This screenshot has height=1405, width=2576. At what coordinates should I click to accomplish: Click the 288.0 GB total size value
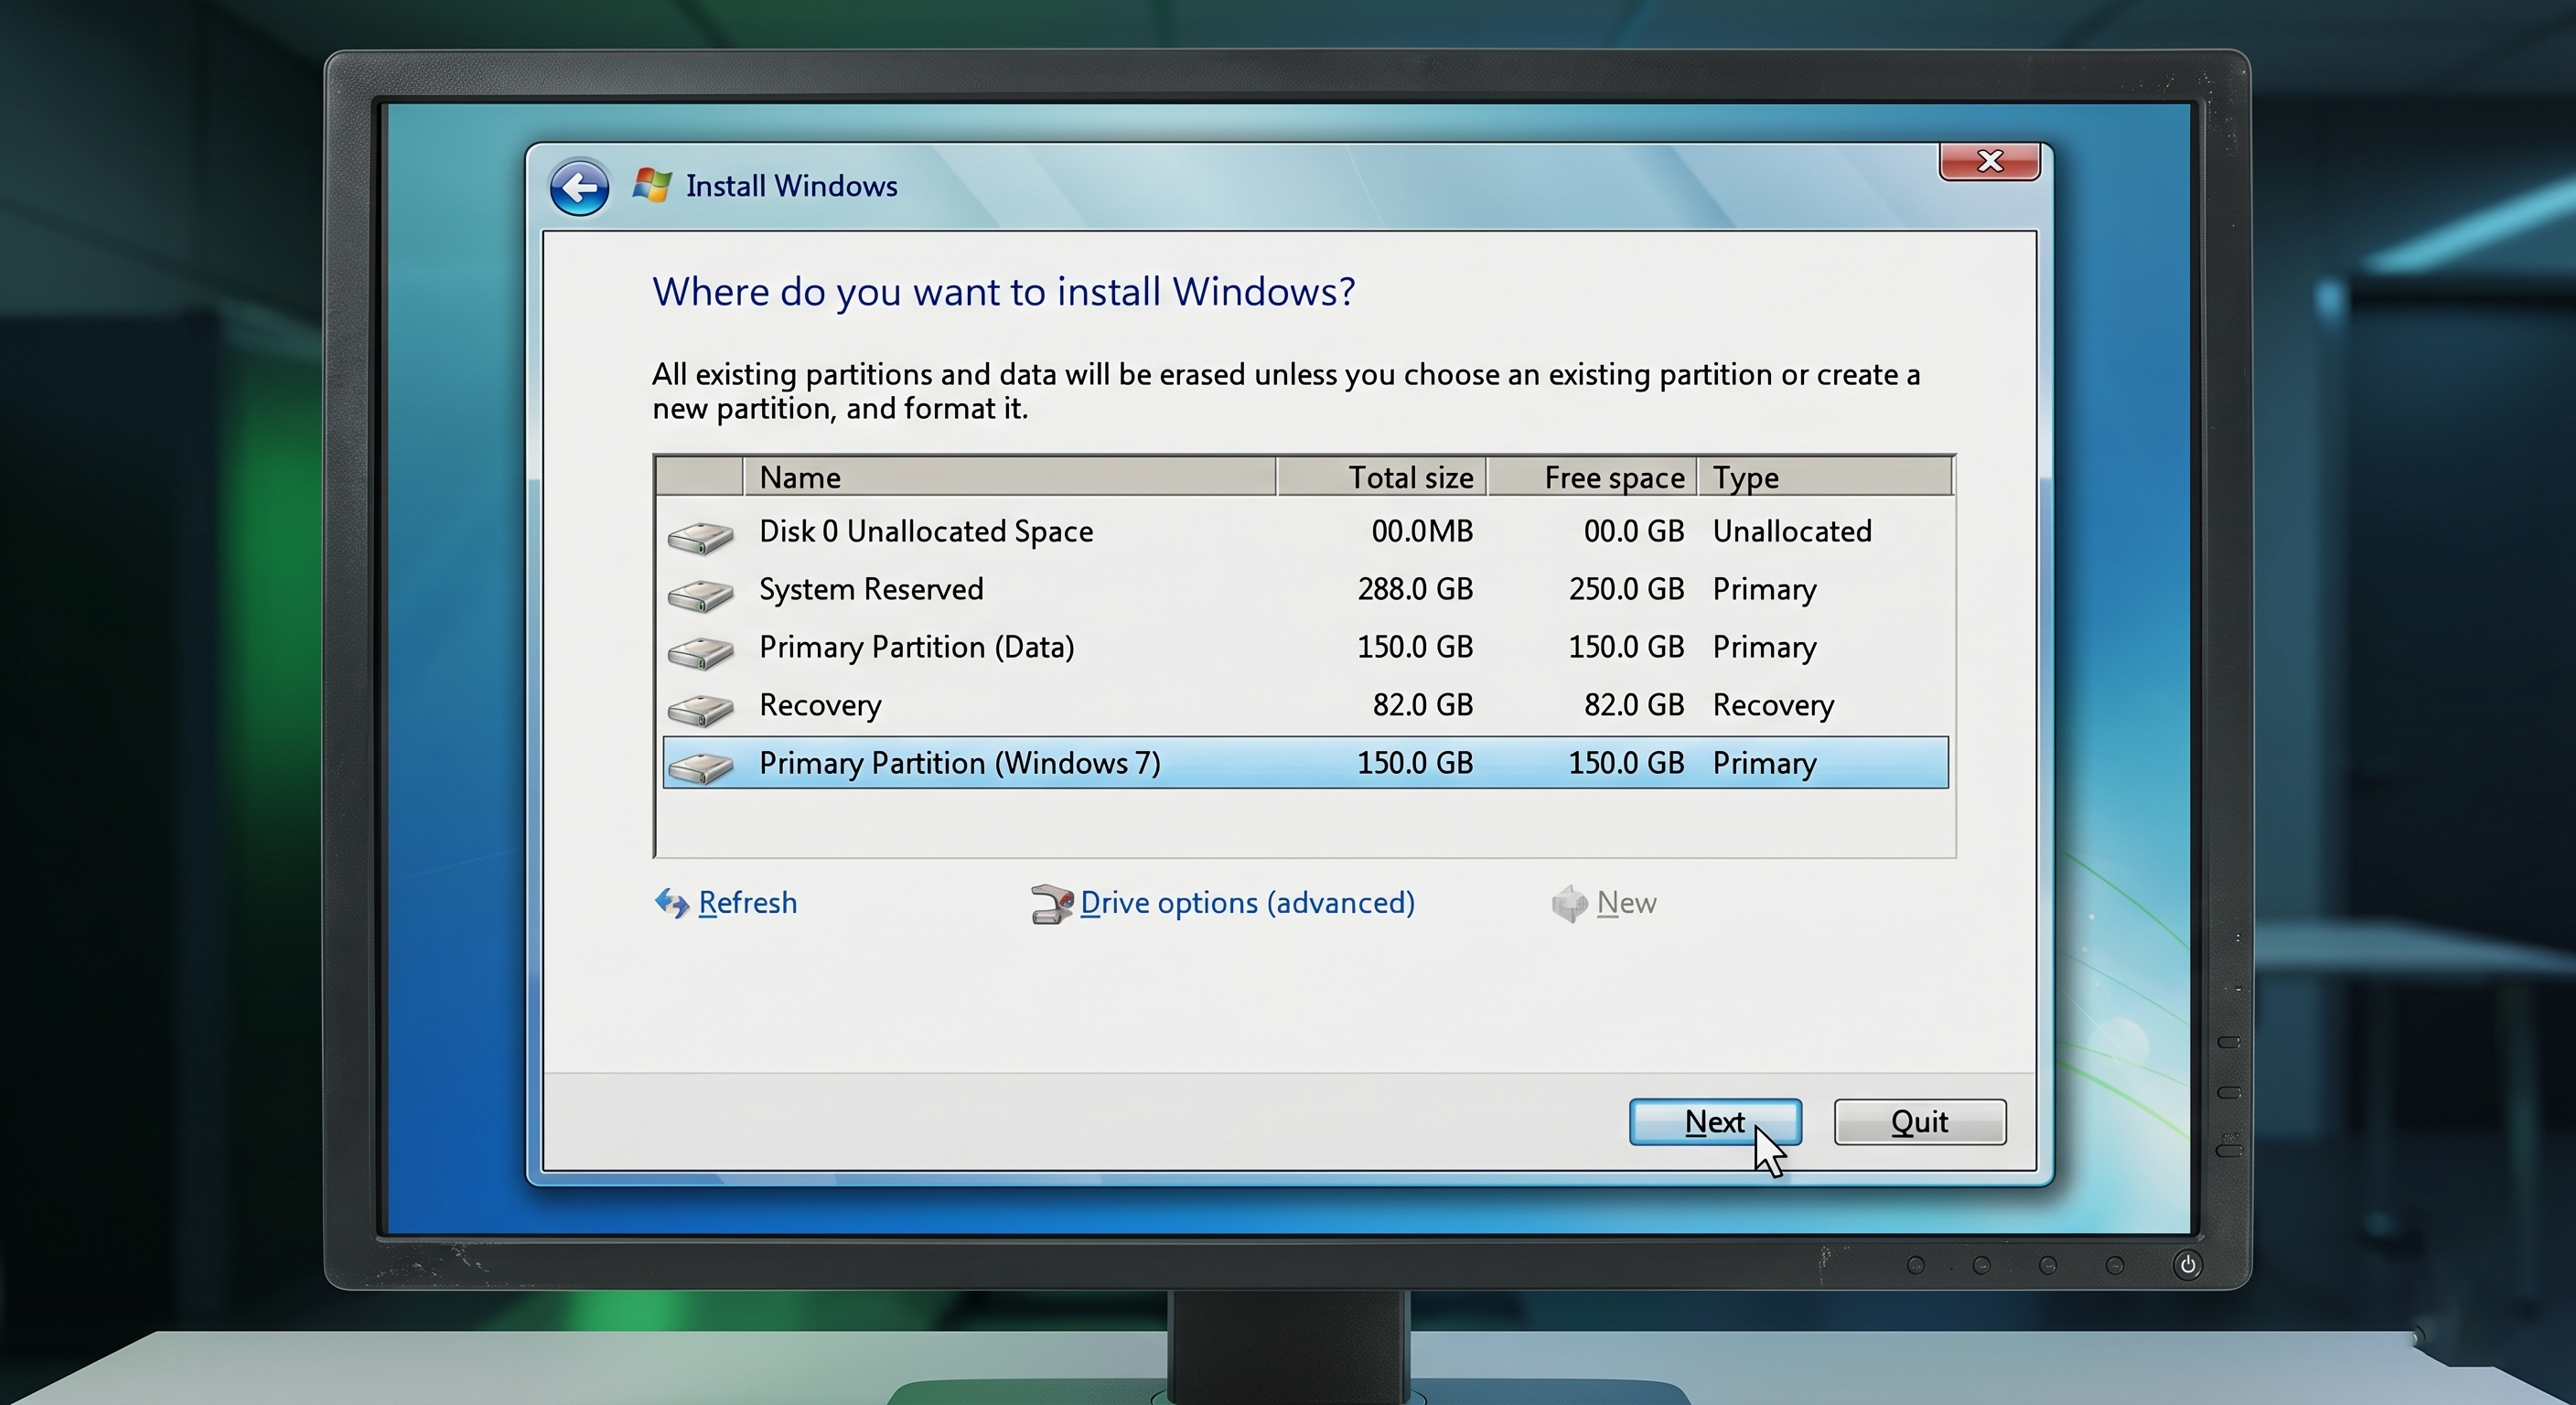click(1415, 589)
